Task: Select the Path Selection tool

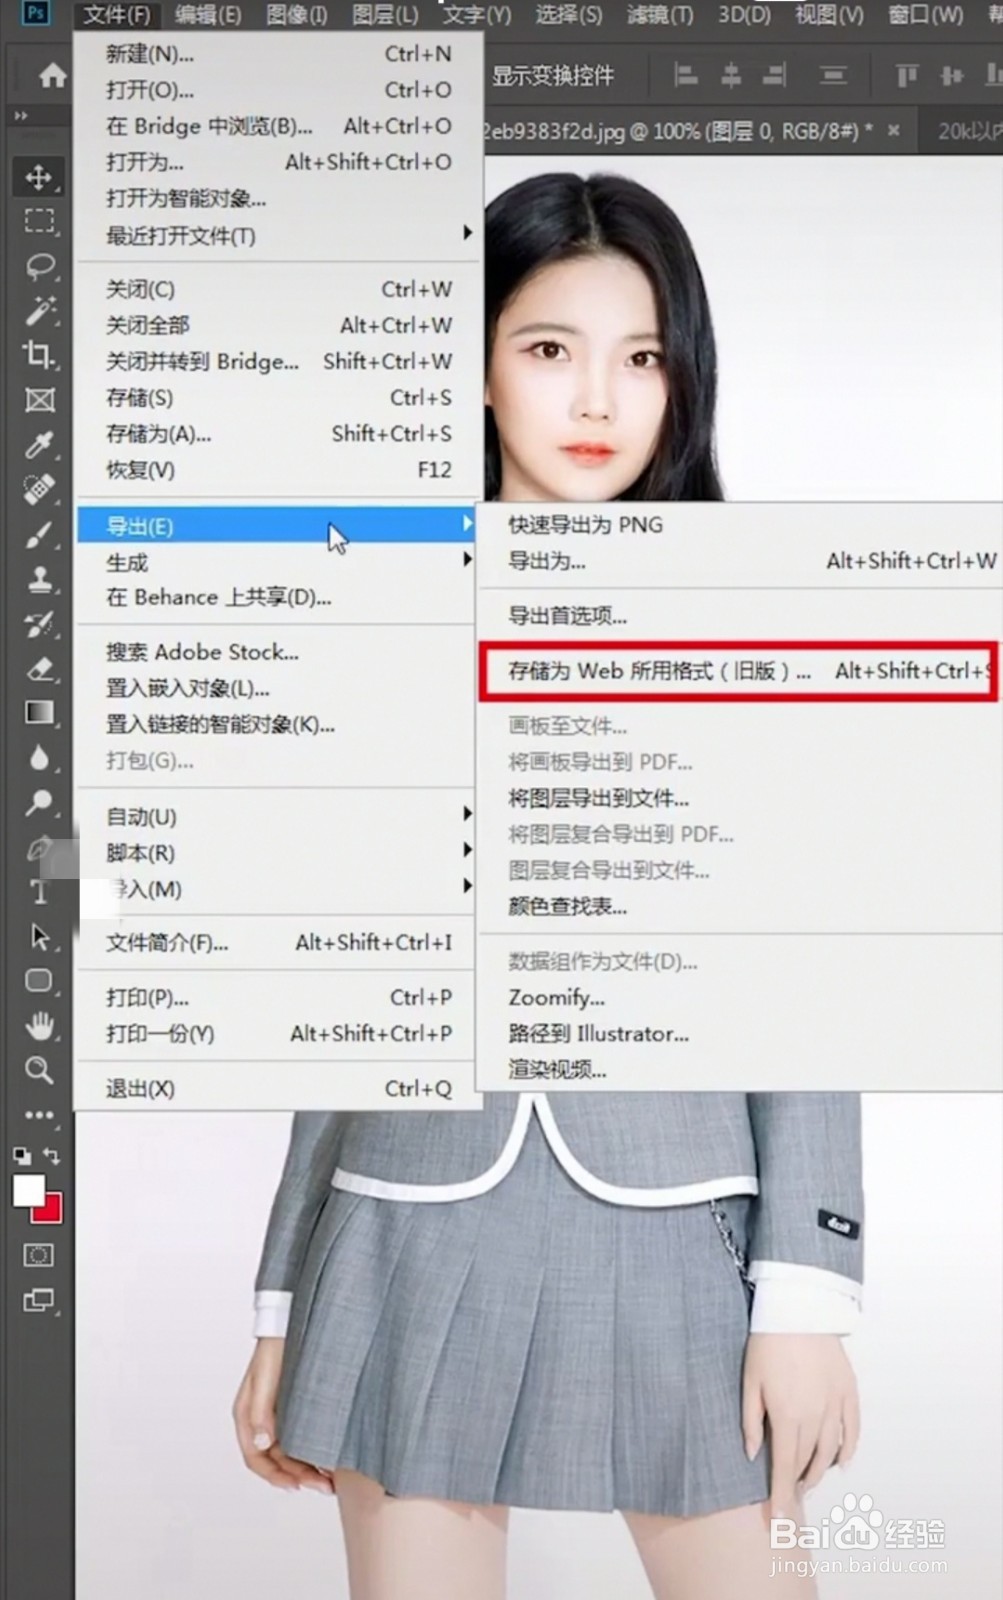Action: [39, 937]
